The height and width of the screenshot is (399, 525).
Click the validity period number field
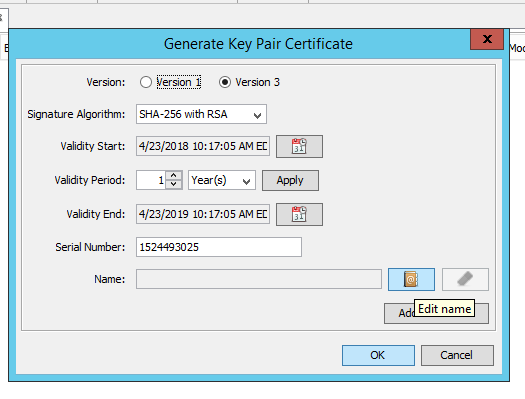click(151, 180)
